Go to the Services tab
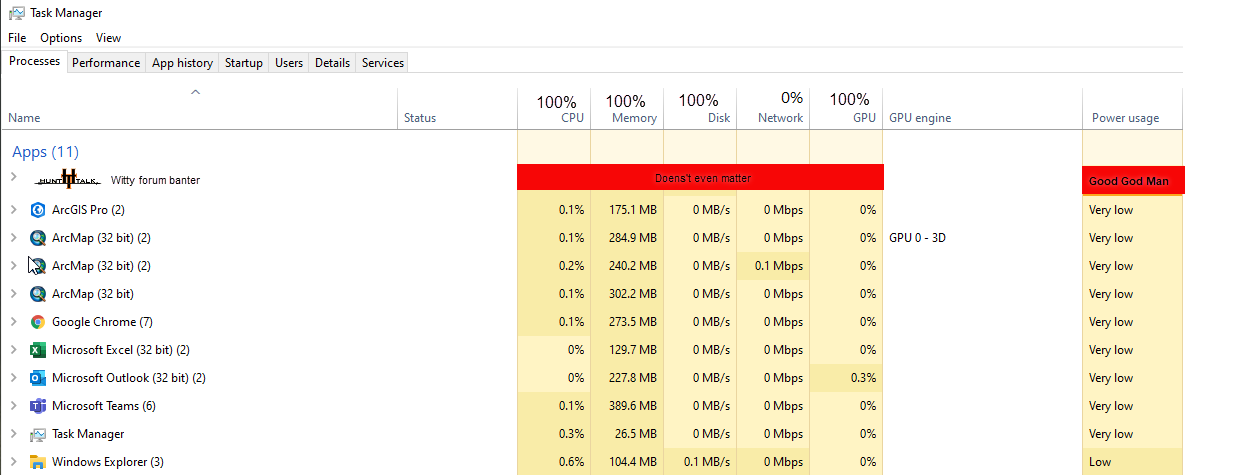The height and width of the screenshot is (475, 1241). click(x=383, y=63)
